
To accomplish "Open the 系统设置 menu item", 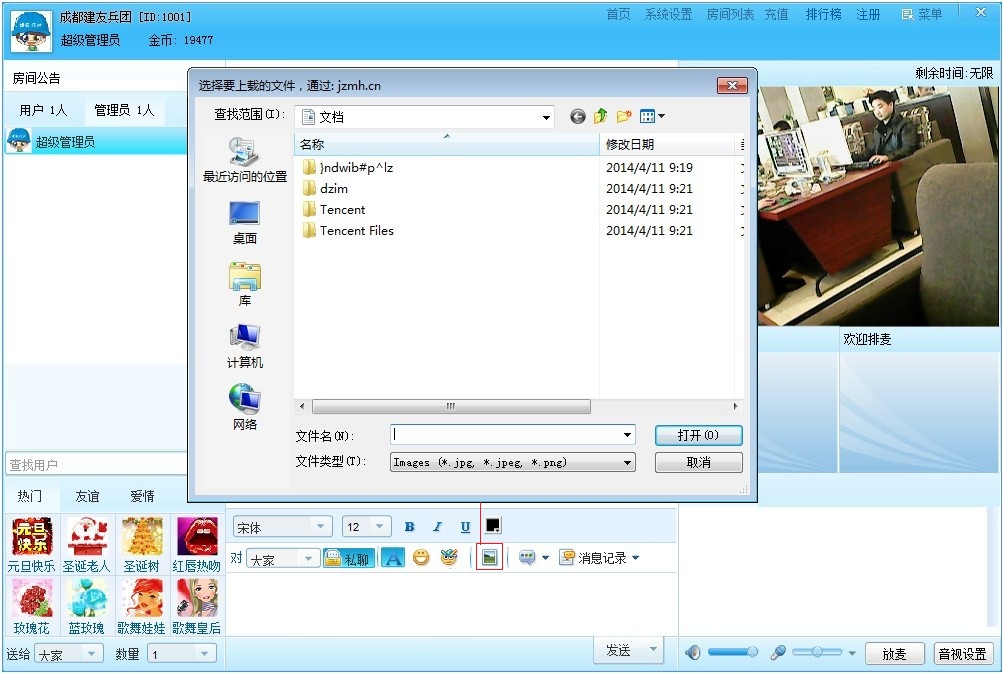I will click(x=668, y=15).
